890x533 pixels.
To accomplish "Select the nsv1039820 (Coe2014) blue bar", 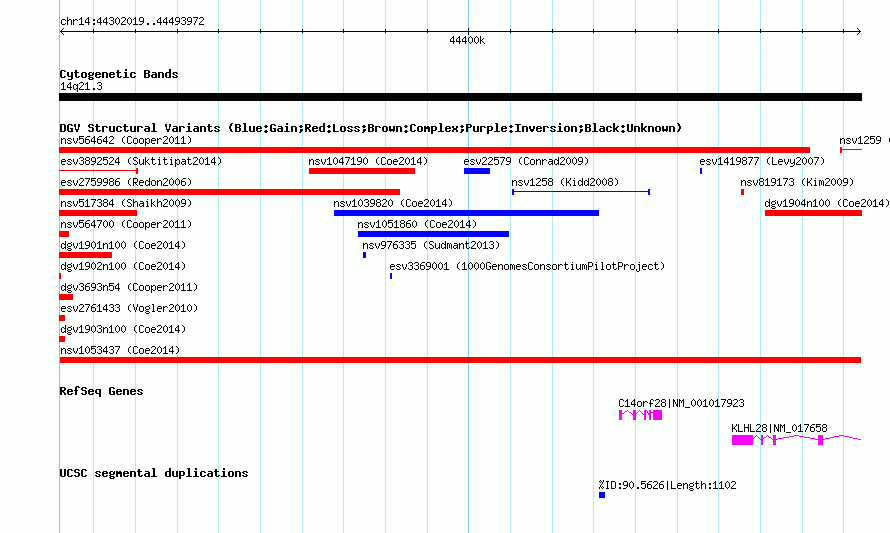I will pos(466,213).
